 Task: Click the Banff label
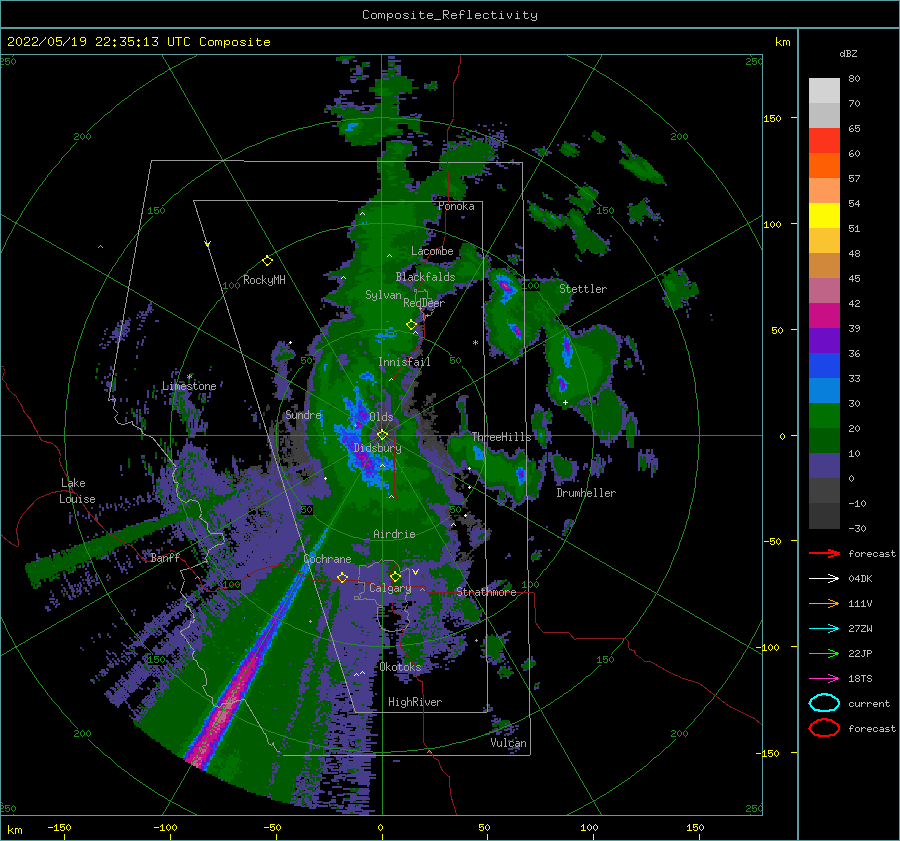pos(165,558)
